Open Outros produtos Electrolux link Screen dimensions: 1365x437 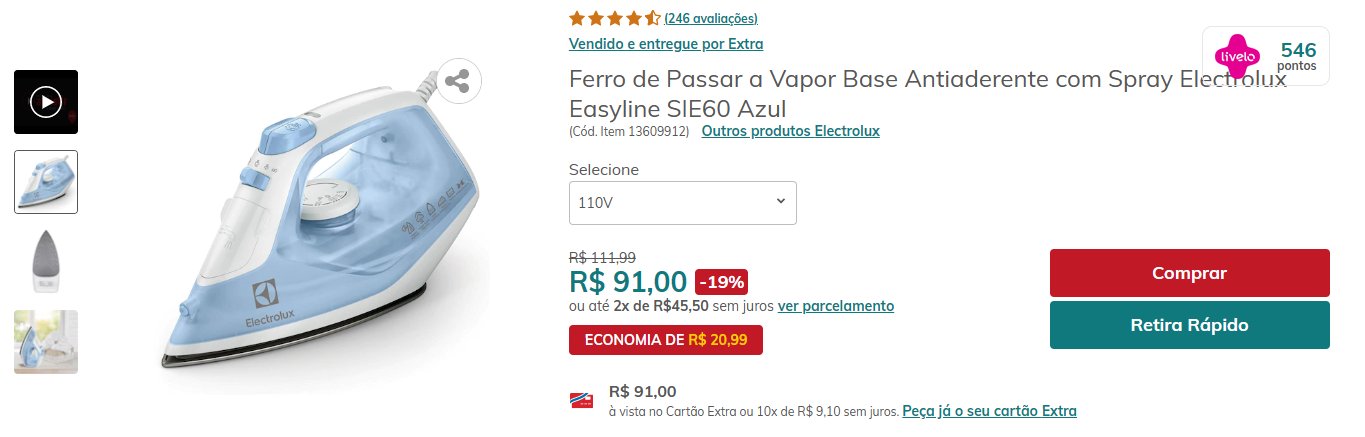pyautogui.click(x=791, y=131)
